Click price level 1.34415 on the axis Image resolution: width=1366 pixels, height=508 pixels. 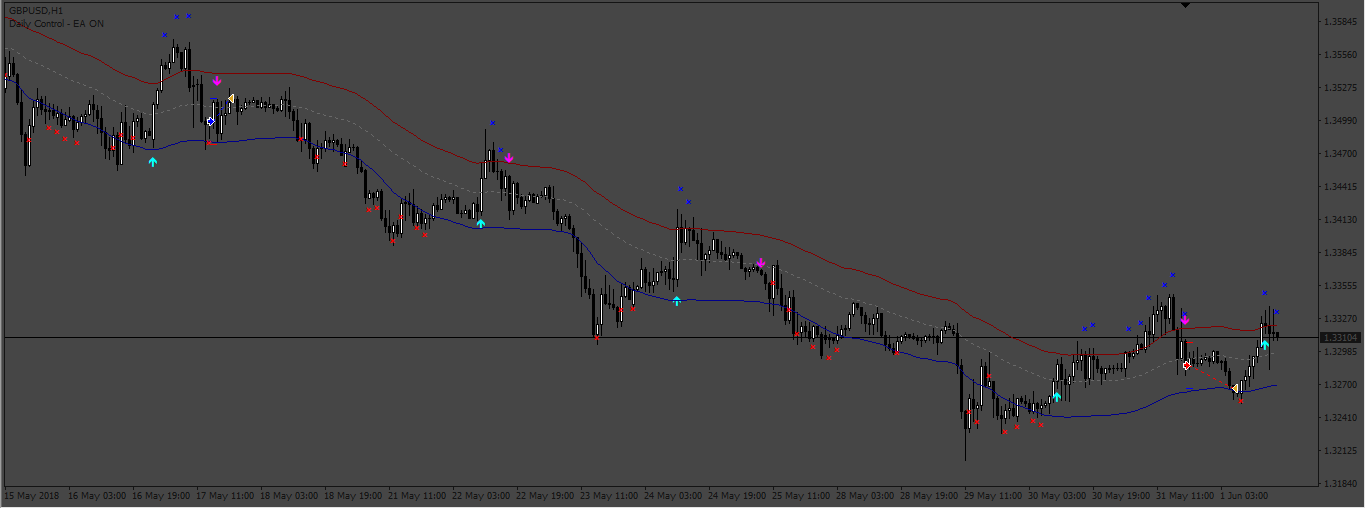coord(1339,186)
